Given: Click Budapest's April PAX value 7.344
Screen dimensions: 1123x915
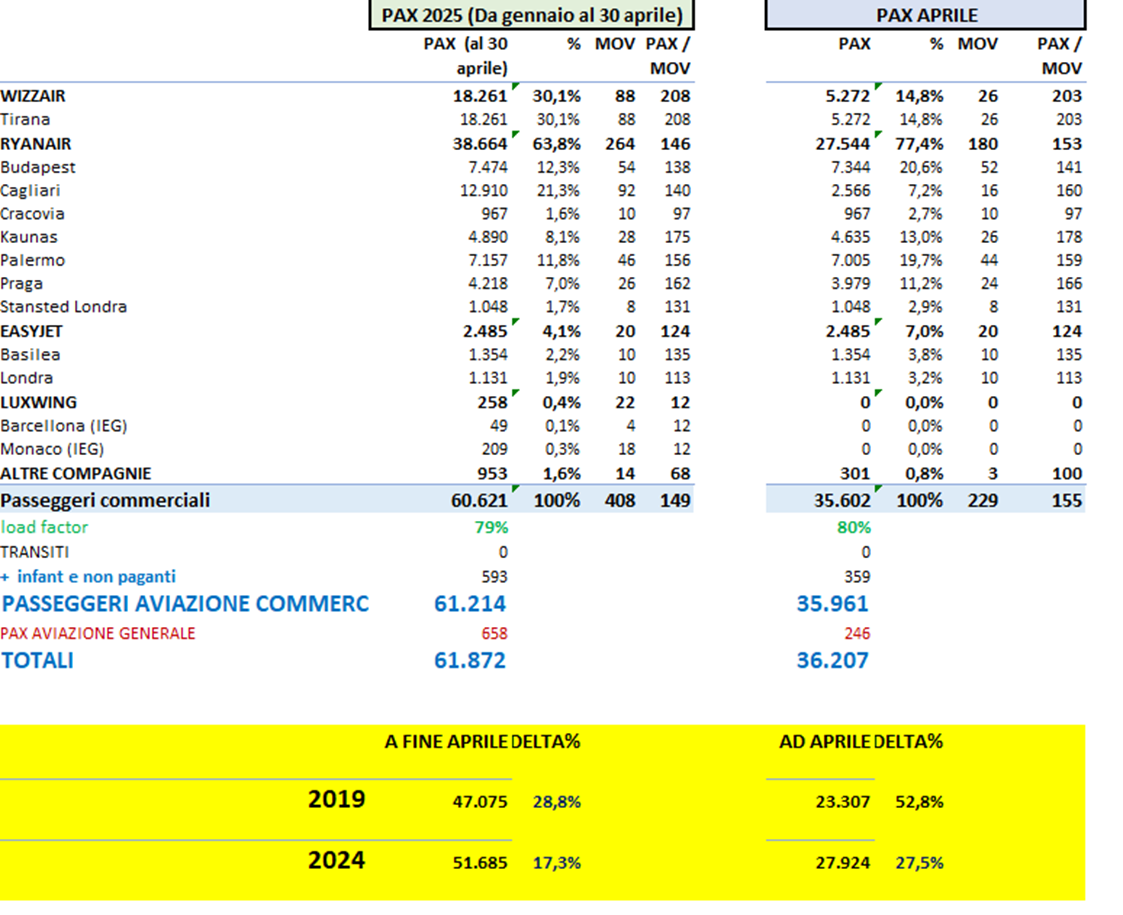Looking at the screenshot, I should (x=851, y=168).
